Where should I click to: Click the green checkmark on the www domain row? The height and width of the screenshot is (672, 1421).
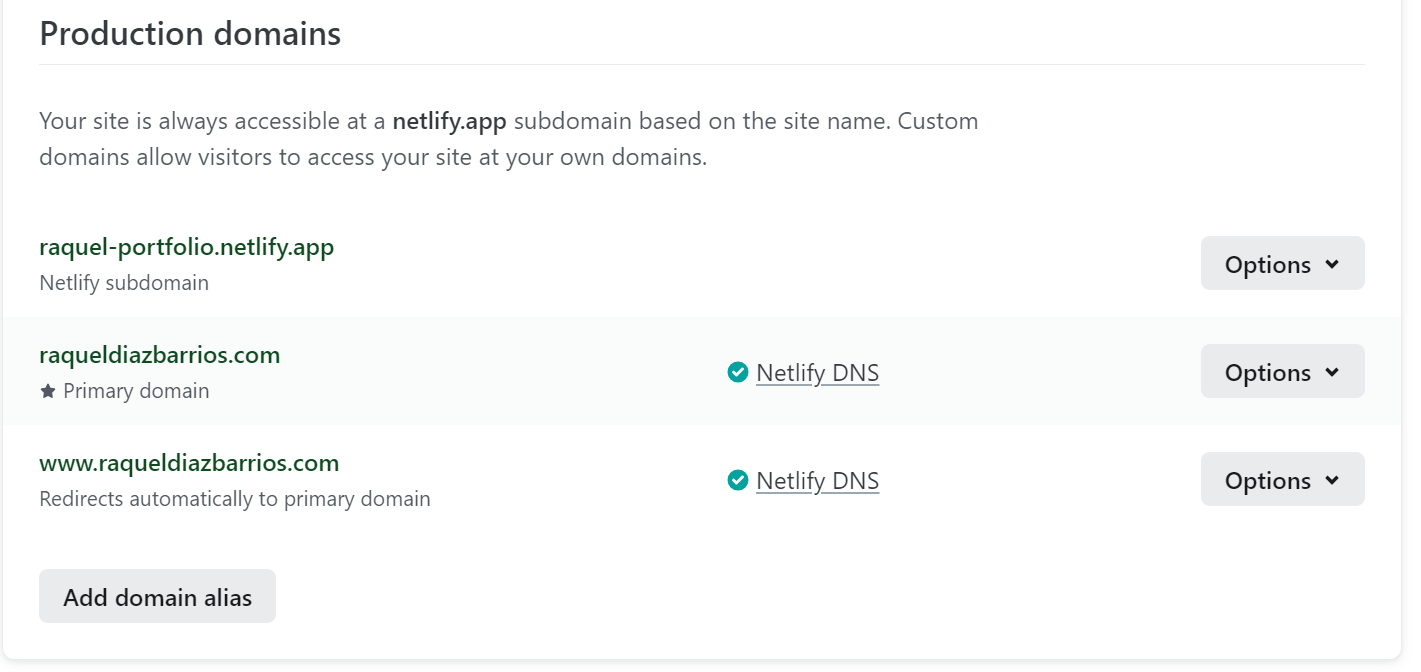pyautogui.click(x=738, y=481)
